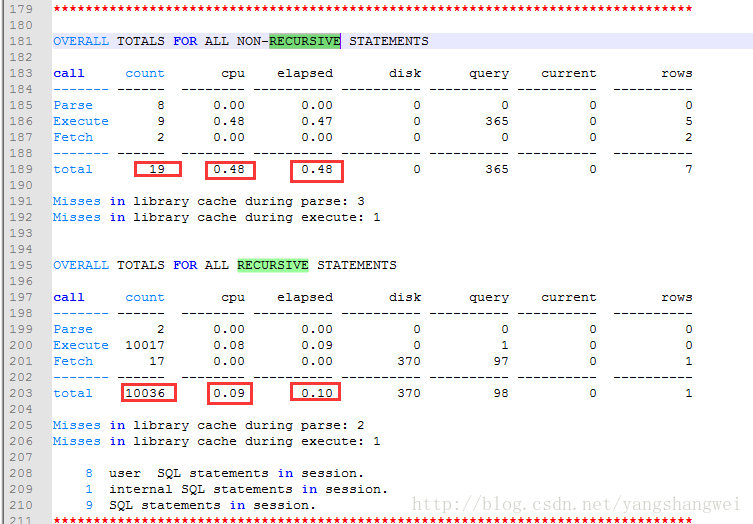The image size is (753, 524).
Task: Place cursor in 'user SQL statements in session' line
Action: coord(236,473)
